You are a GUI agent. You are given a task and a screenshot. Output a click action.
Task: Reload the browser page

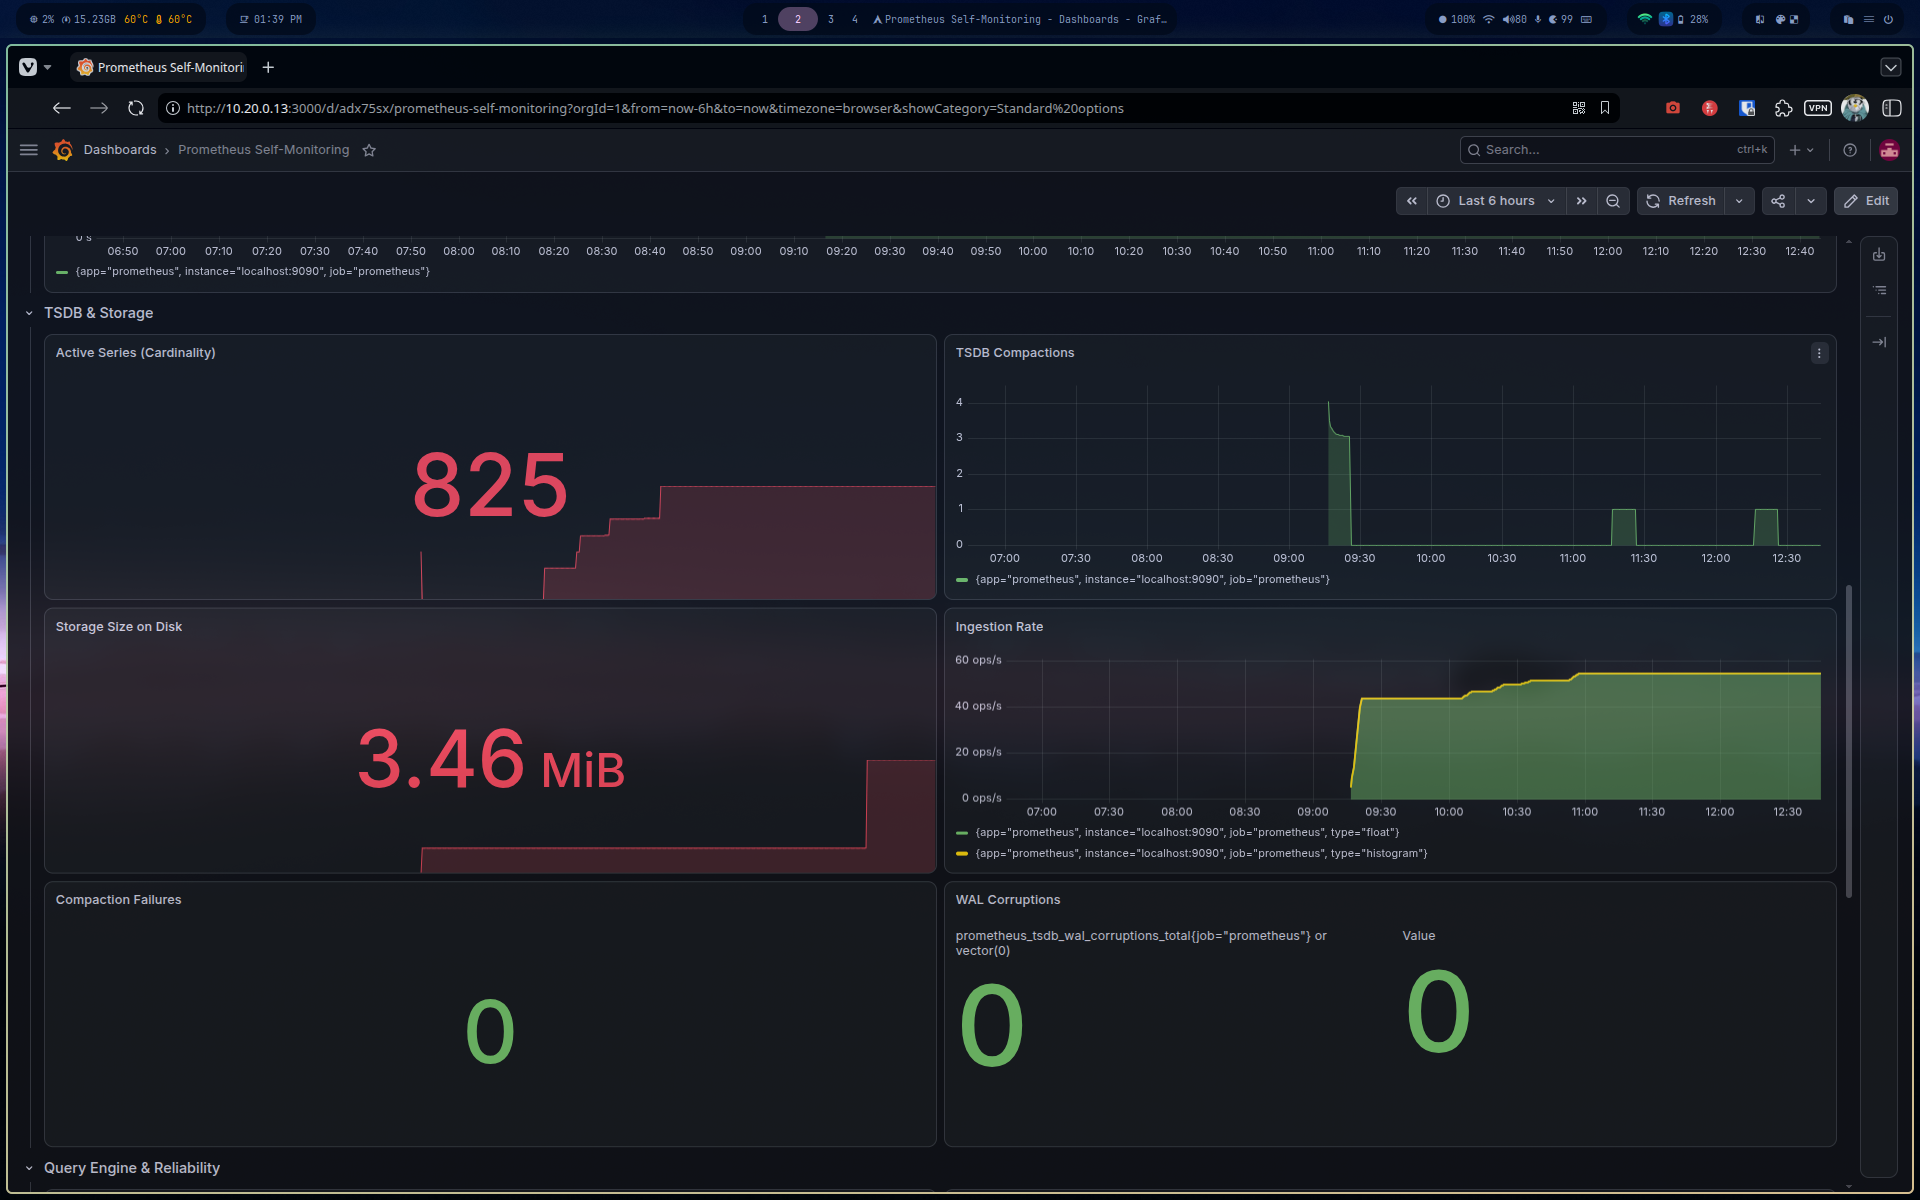[136, 108]
